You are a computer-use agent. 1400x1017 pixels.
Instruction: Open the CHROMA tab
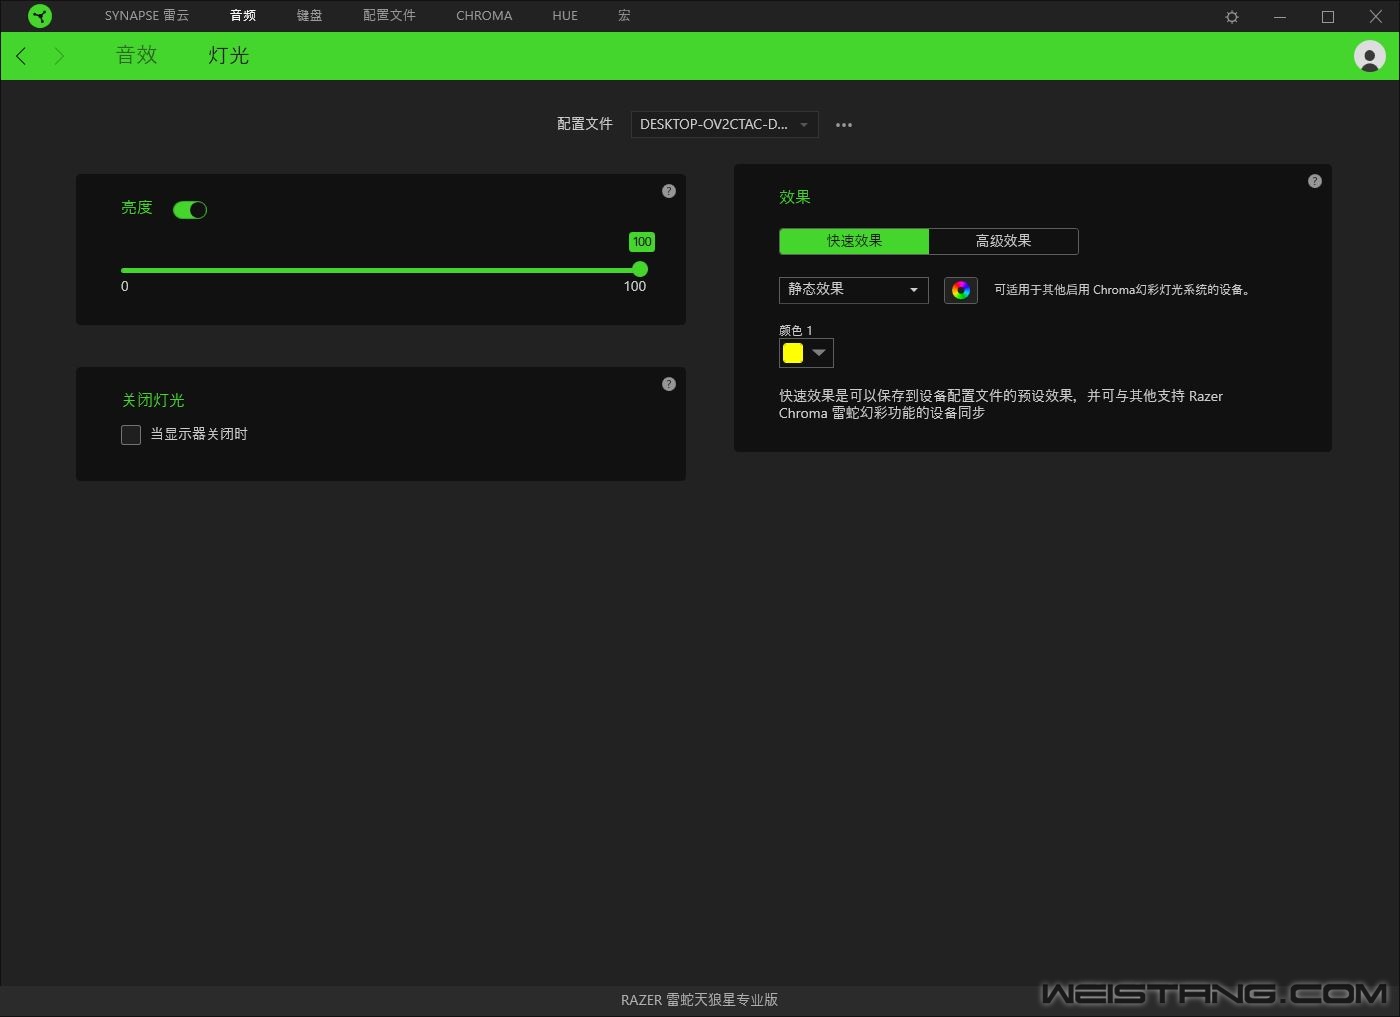484,16
